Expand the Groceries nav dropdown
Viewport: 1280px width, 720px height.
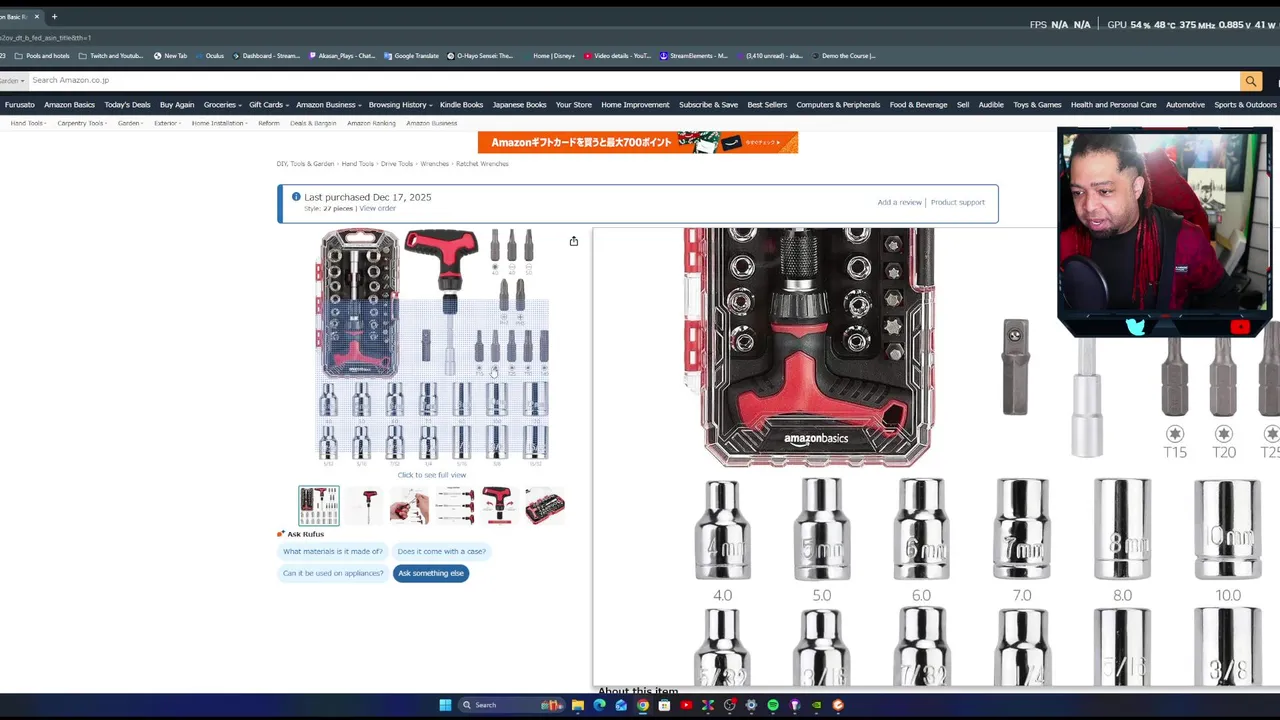(223, 105)
